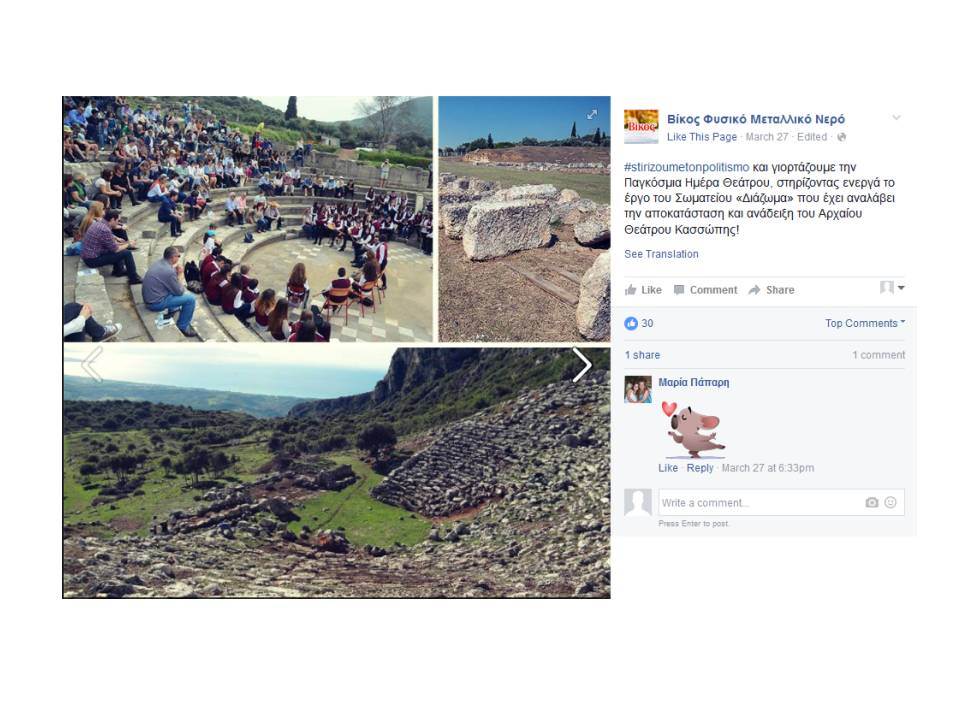
Task: Reply to Μαρία Πάπαρη's comment
Action: (700, 468)
